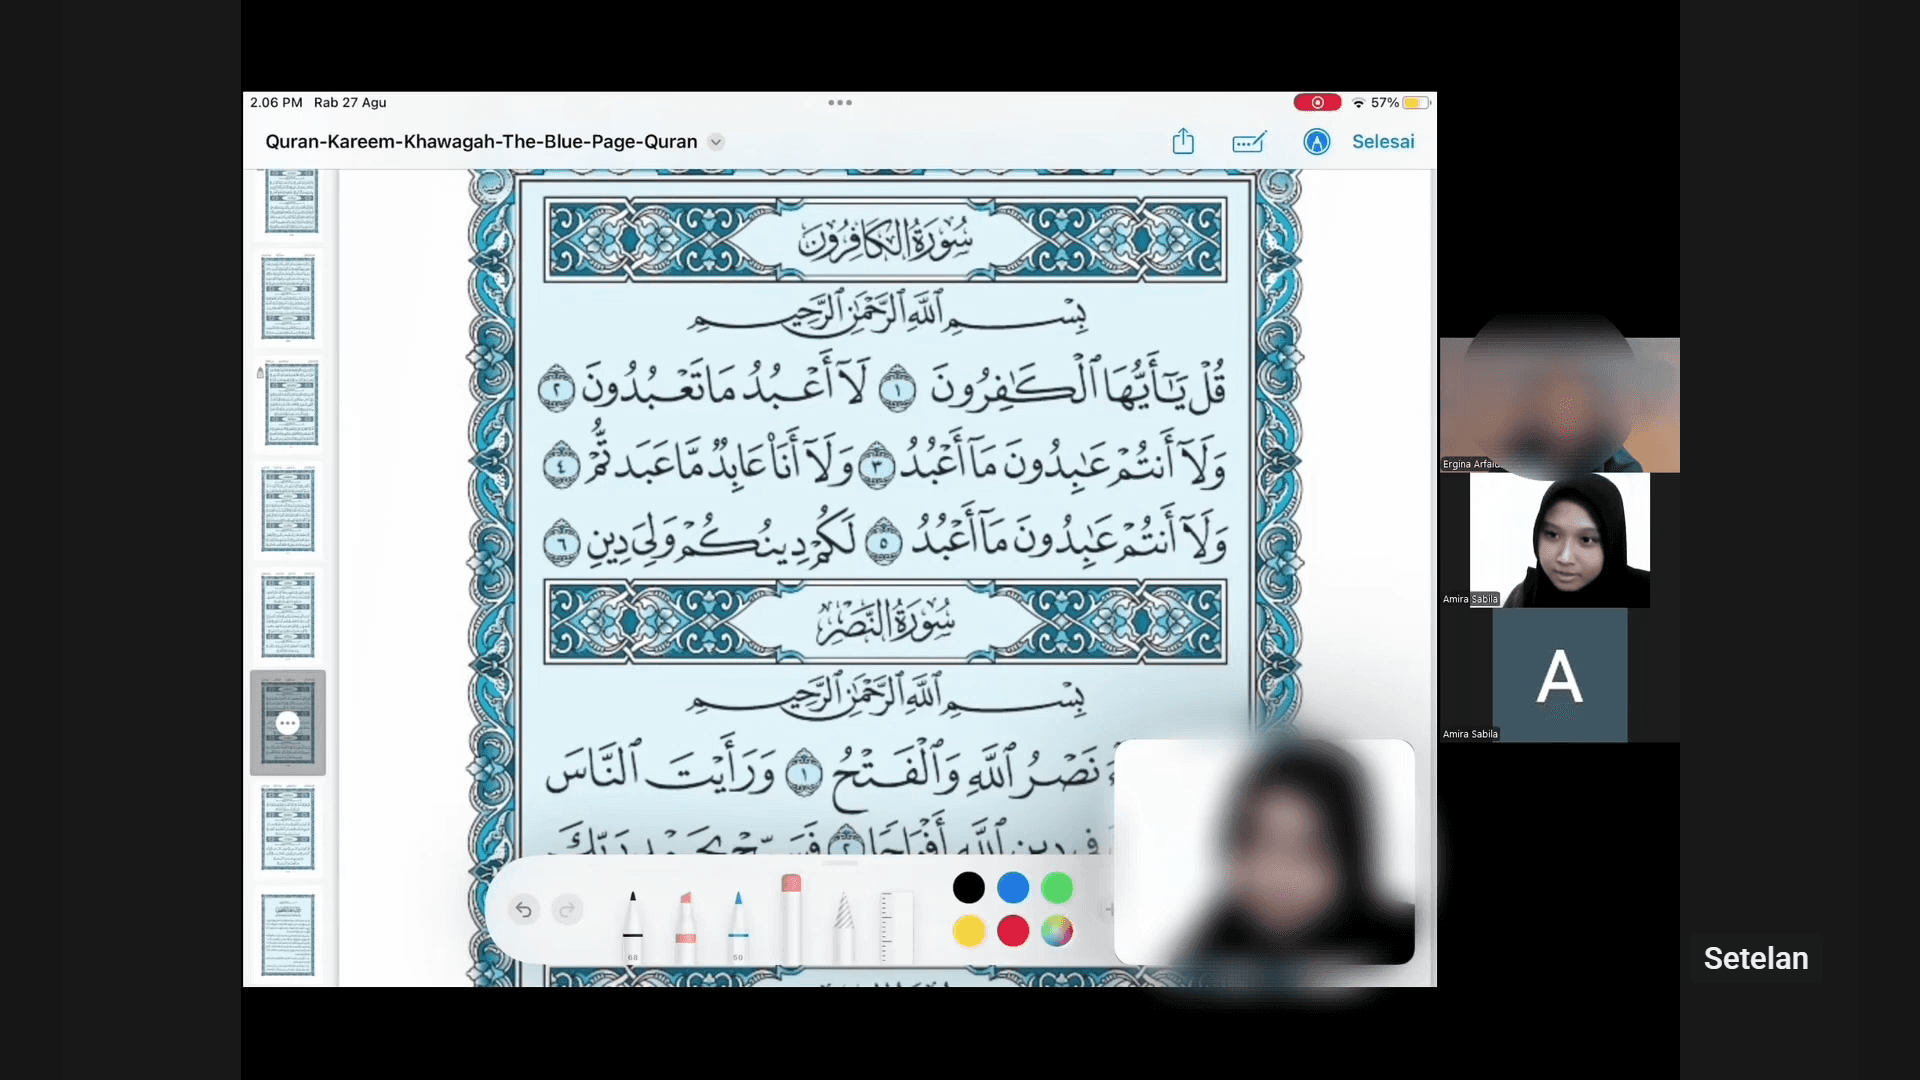The height and width of the screenshot is (1080, 1920).
Task: Open the Setelan settings button
Action: pyautogui.click(x=1755, y=958)
